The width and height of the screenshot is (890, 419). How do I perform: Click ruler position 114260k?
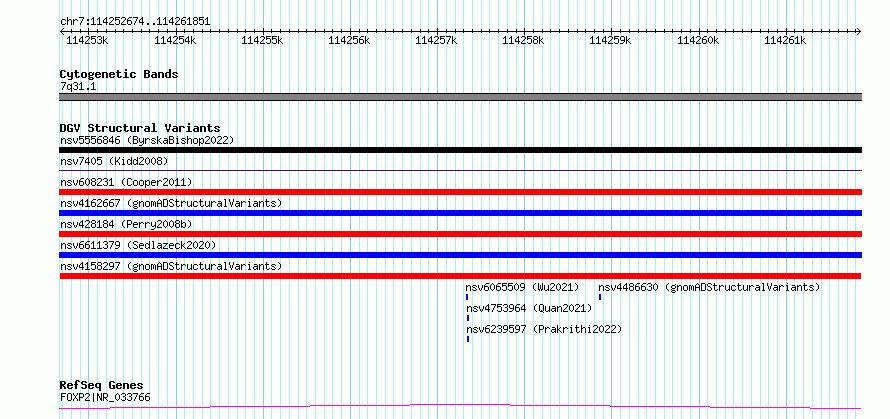tap(698, 41)
